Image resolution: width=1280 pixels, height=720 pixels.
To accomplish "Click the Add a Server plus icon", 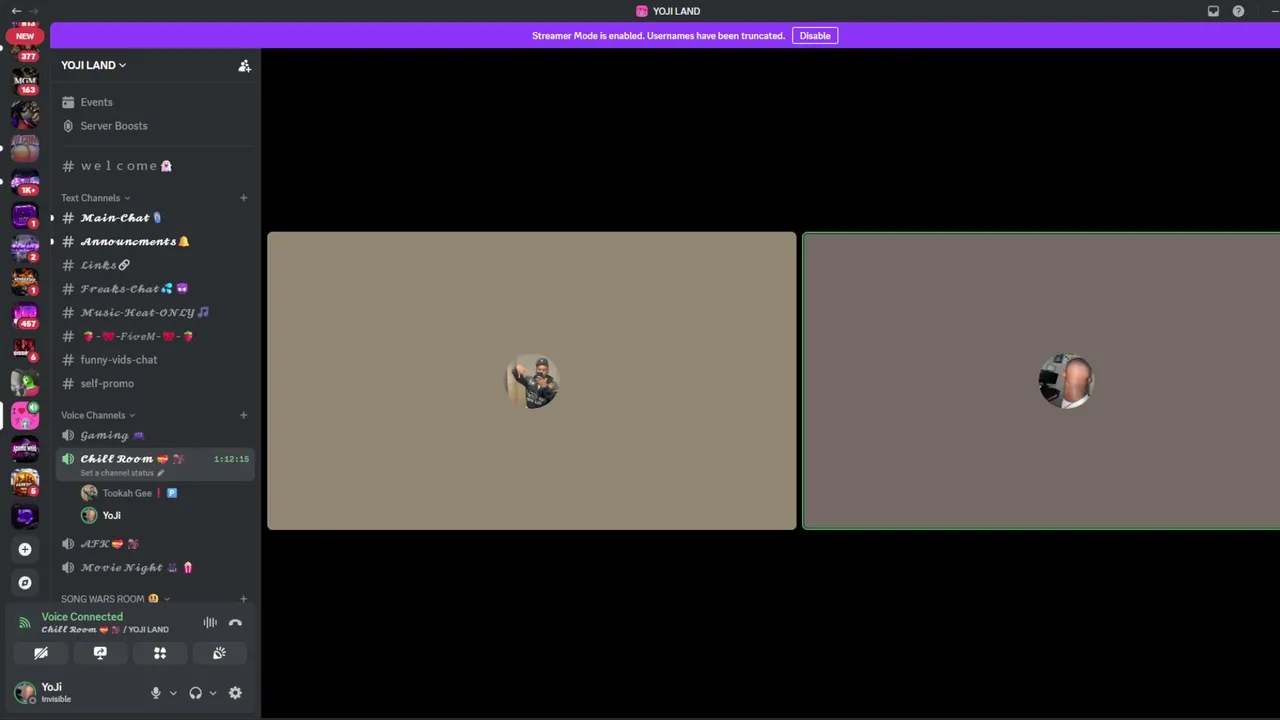I will click(x=25, y=549).
